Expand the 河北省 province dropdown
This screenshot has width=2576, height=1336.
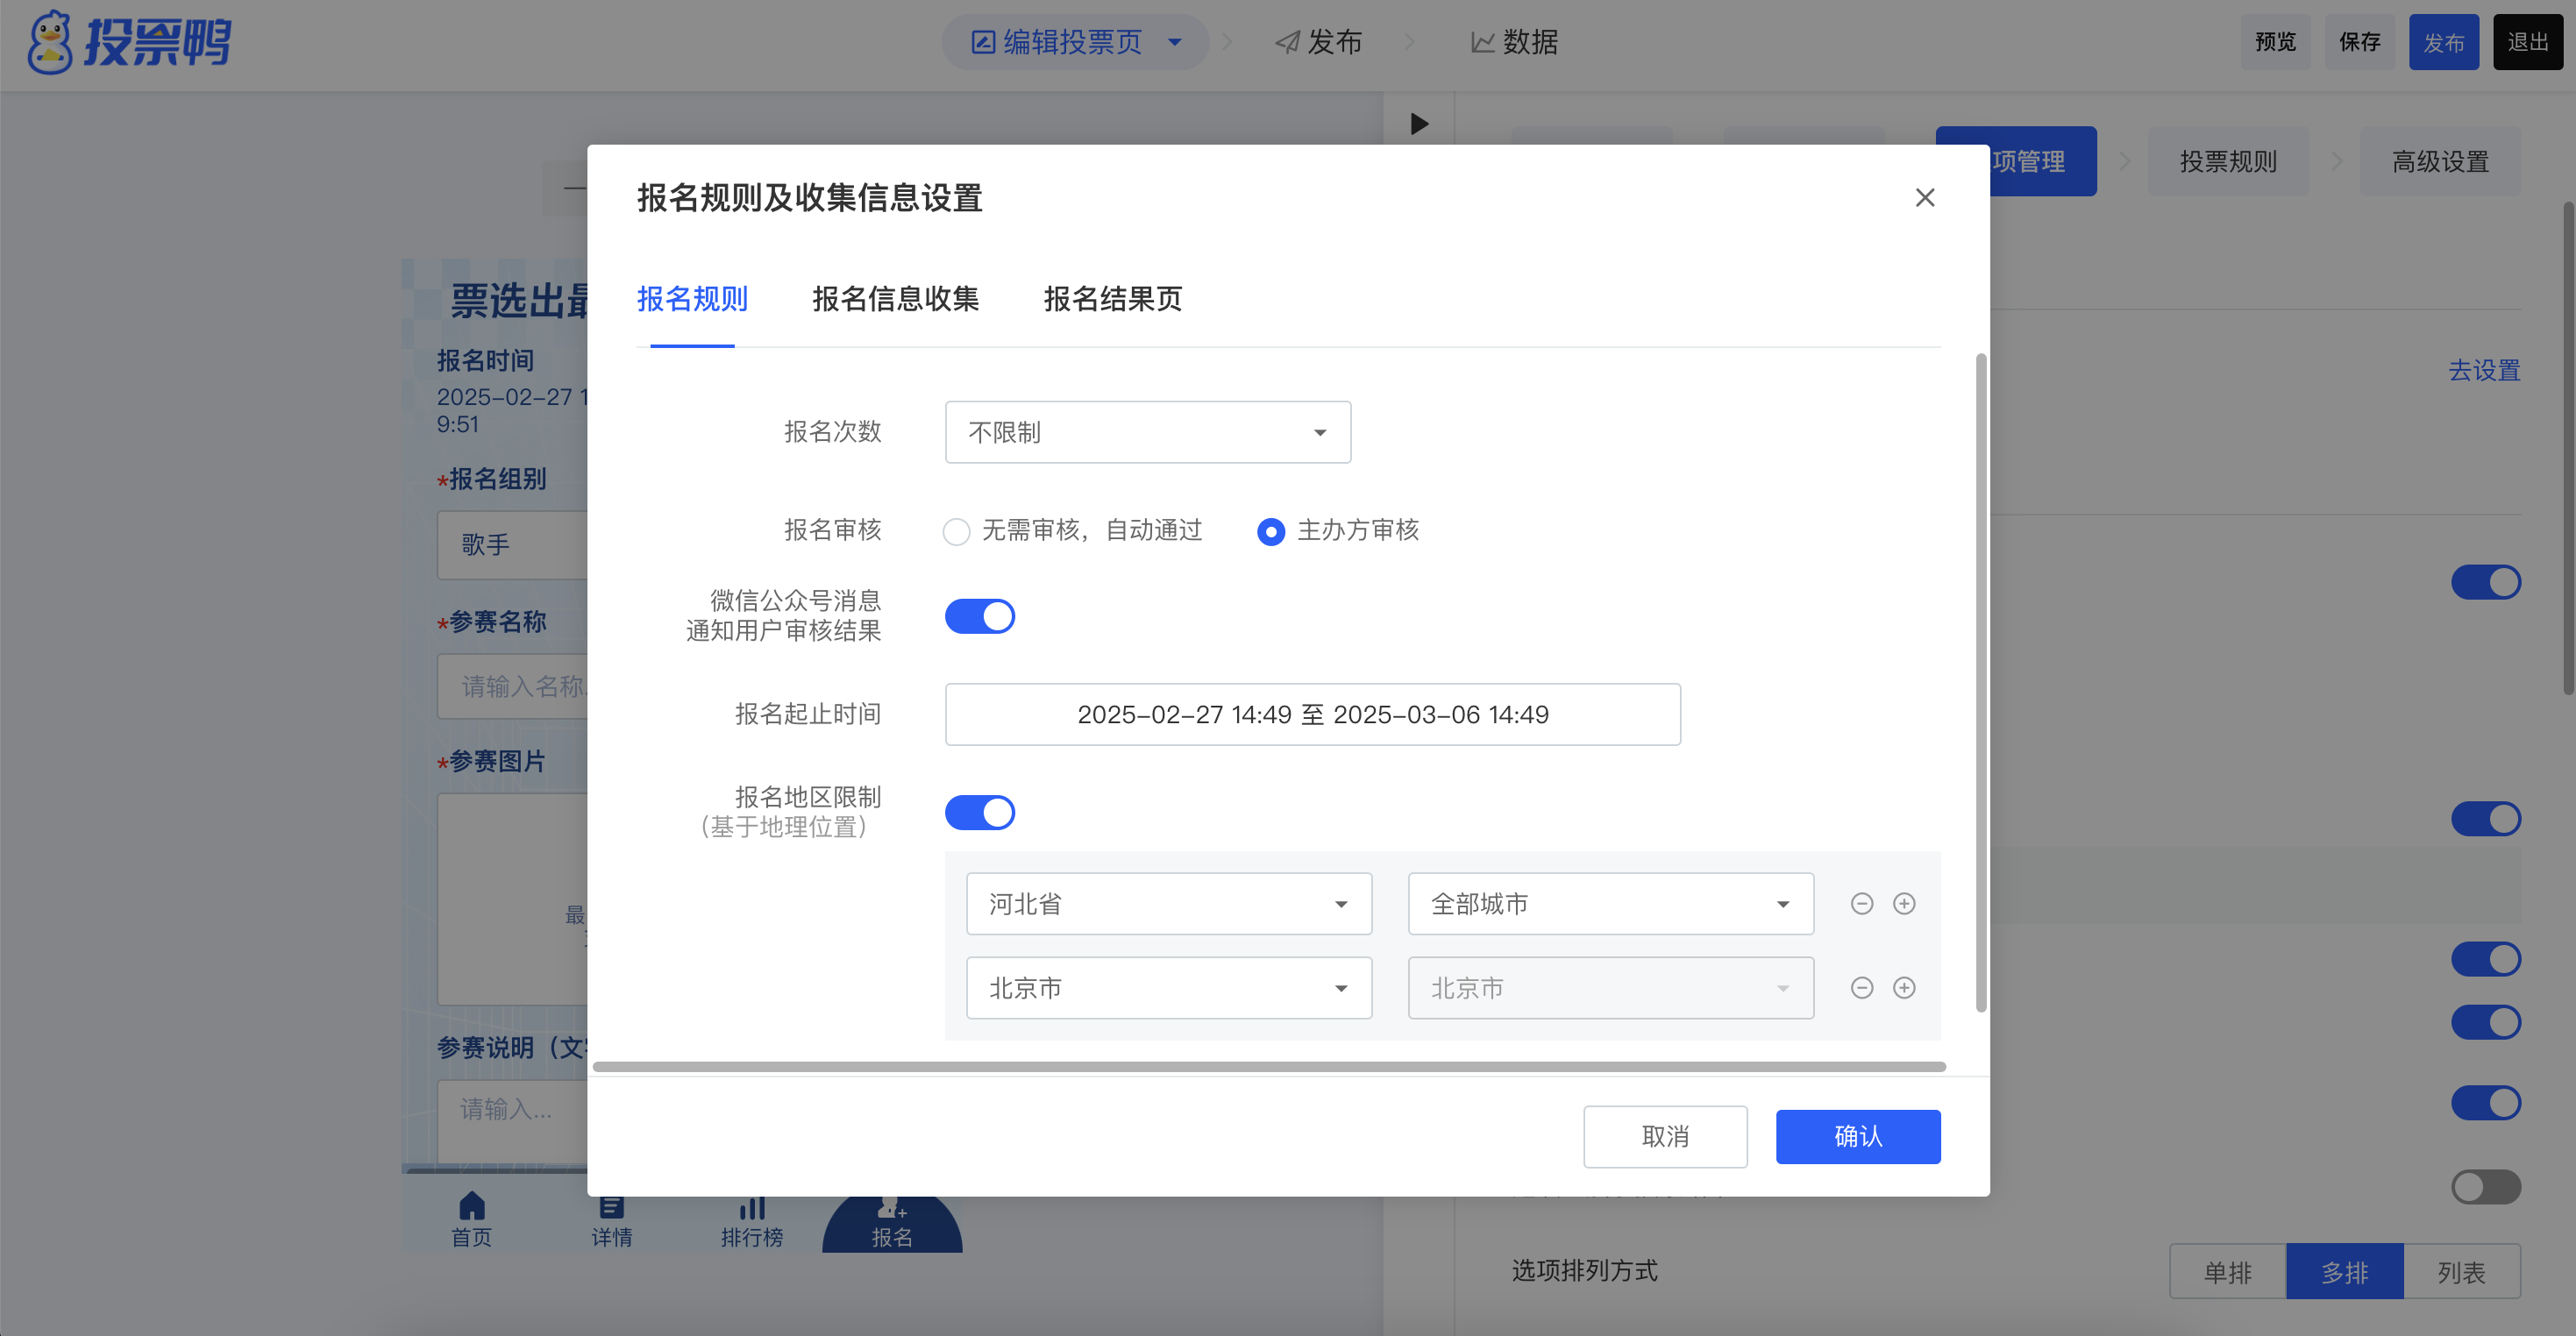click(1168, 904)
